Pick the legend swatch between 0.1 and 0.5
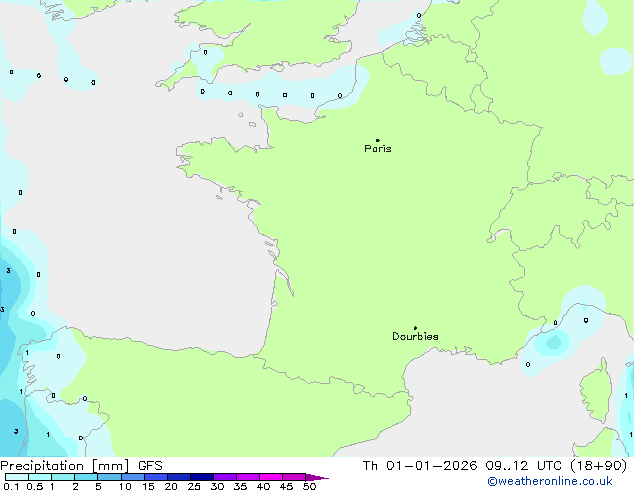Screen dimensions: 634x490 (x=17, y=477)
